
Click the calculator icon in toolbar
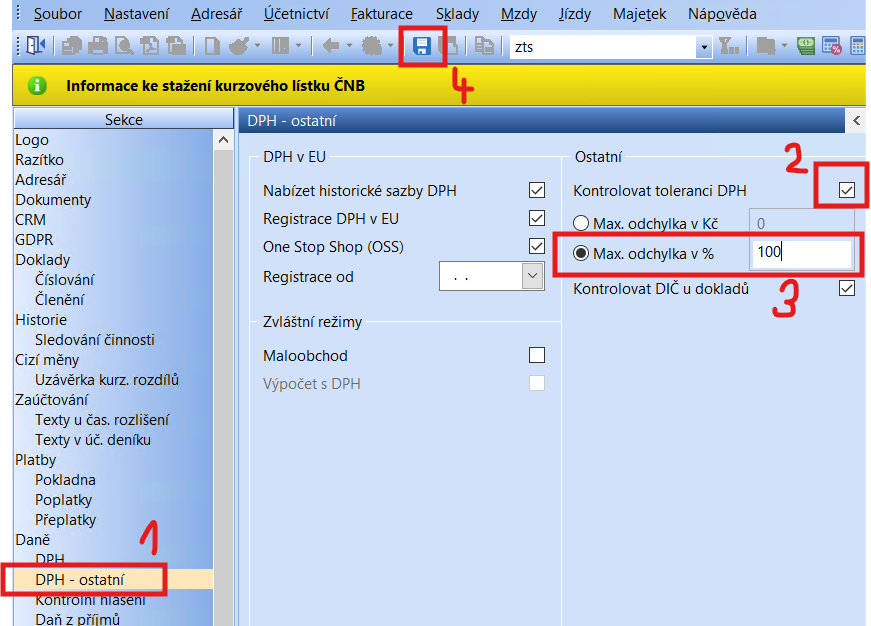858,46
